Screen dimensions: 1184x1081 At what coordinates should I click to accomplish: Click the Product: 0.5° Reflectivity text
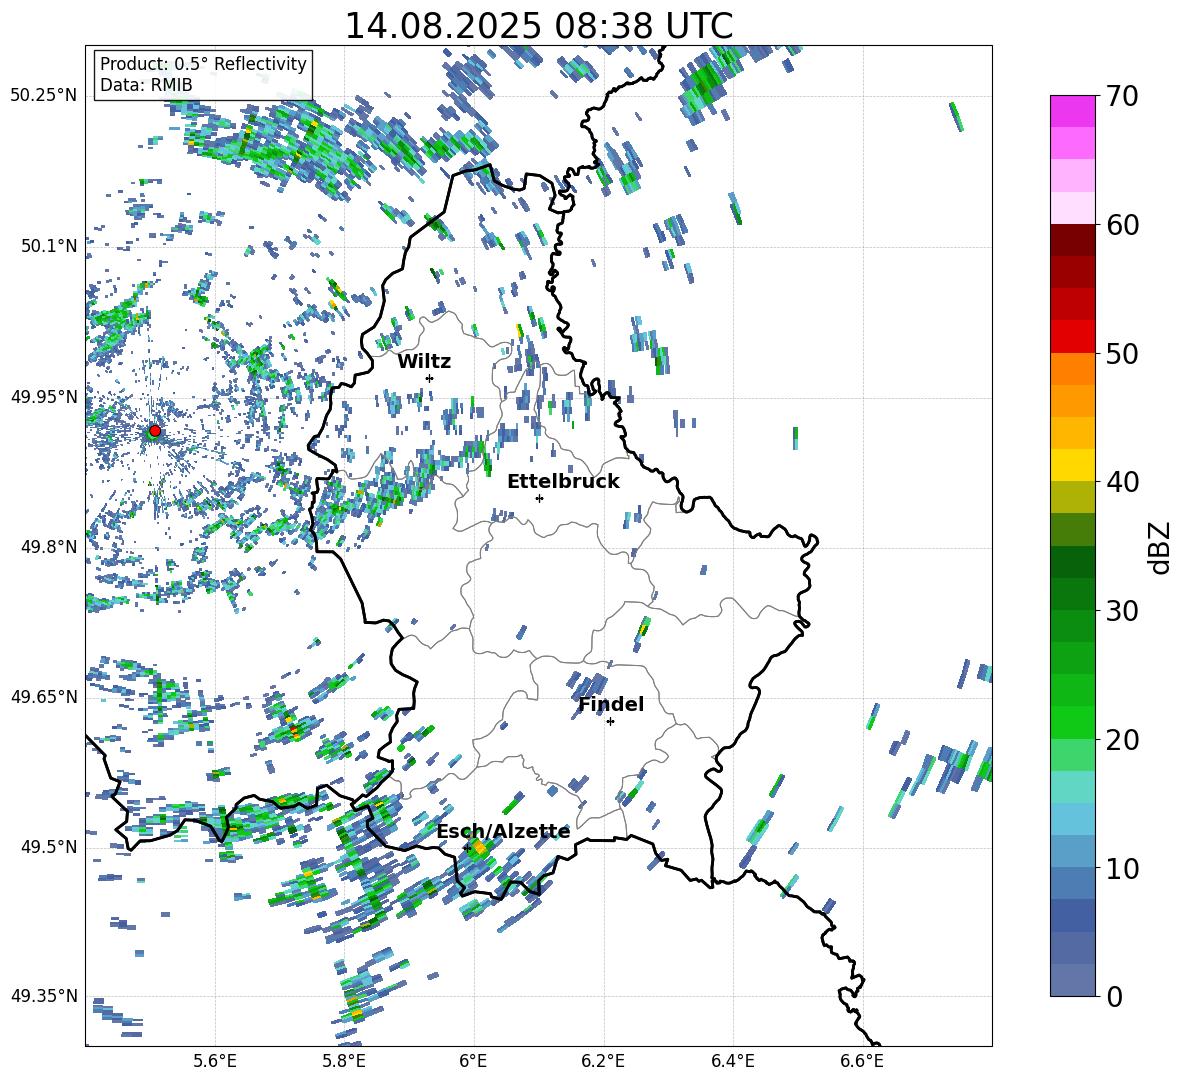[203, 63]
